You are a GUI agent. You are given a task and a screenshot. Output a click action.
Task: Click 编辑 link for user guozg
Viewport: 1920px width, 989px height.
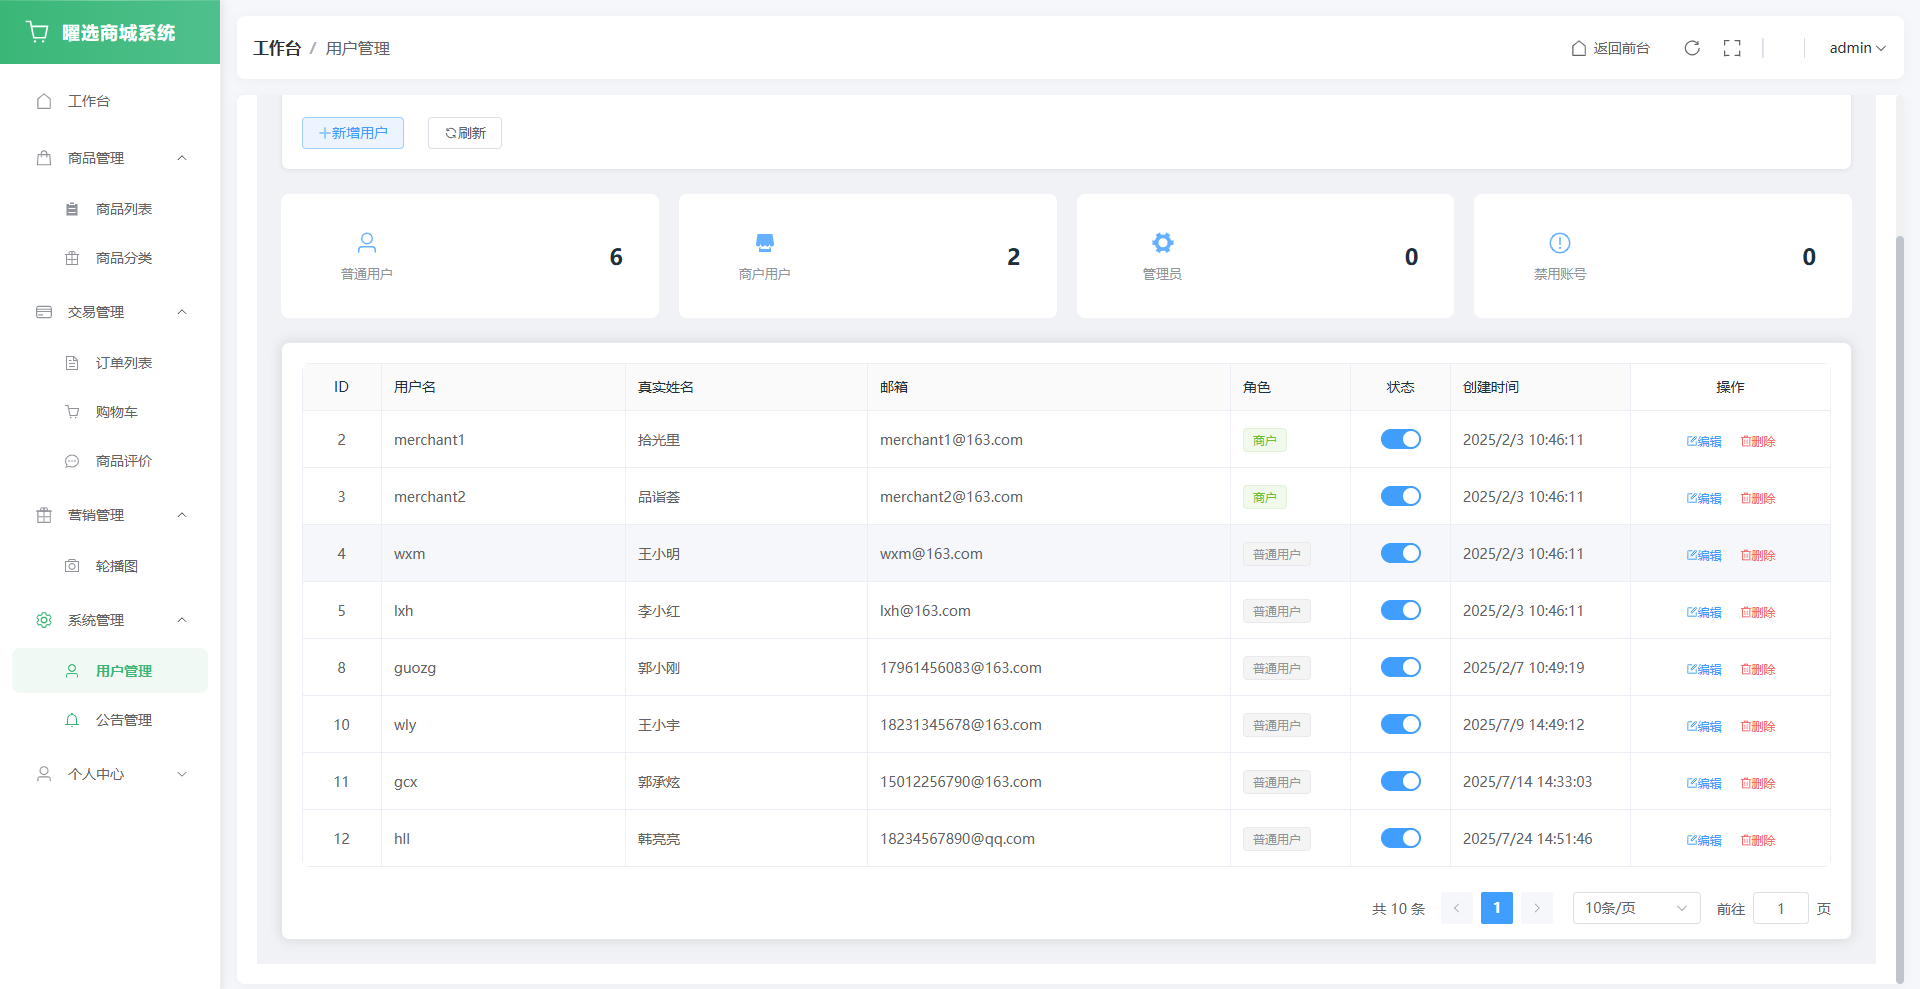pyautogui.click(x=1704, y=669)
